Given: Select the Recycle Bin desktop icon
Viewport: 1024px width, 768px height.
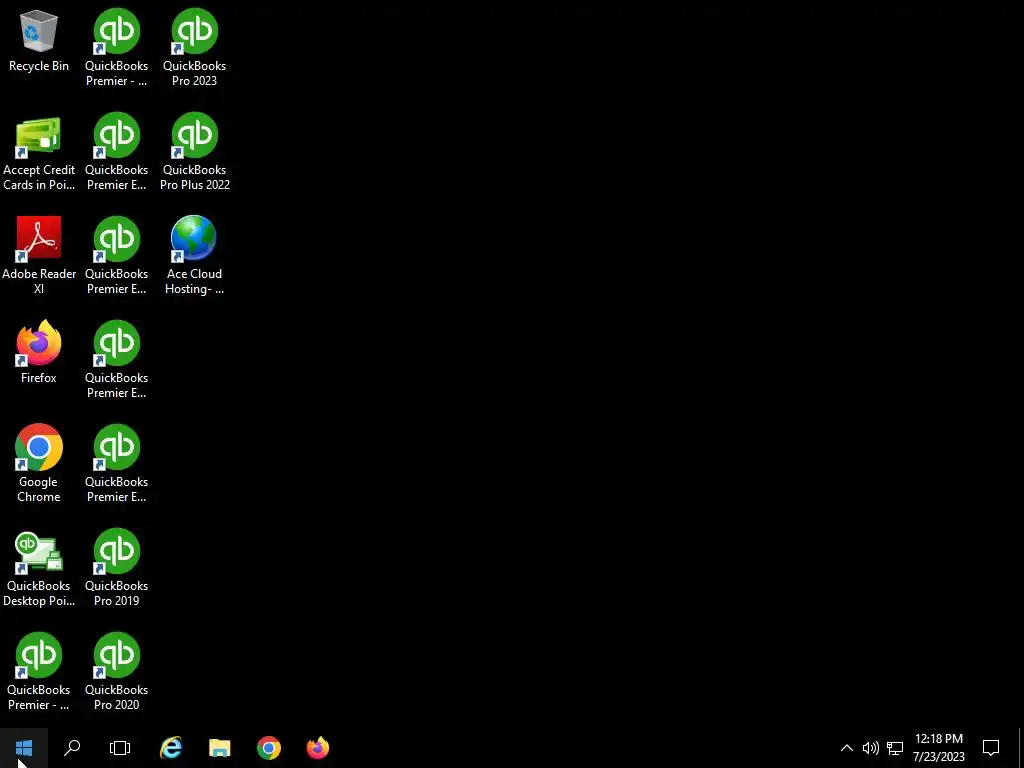Looking at the screenshot, I should (x=39, y=41).
